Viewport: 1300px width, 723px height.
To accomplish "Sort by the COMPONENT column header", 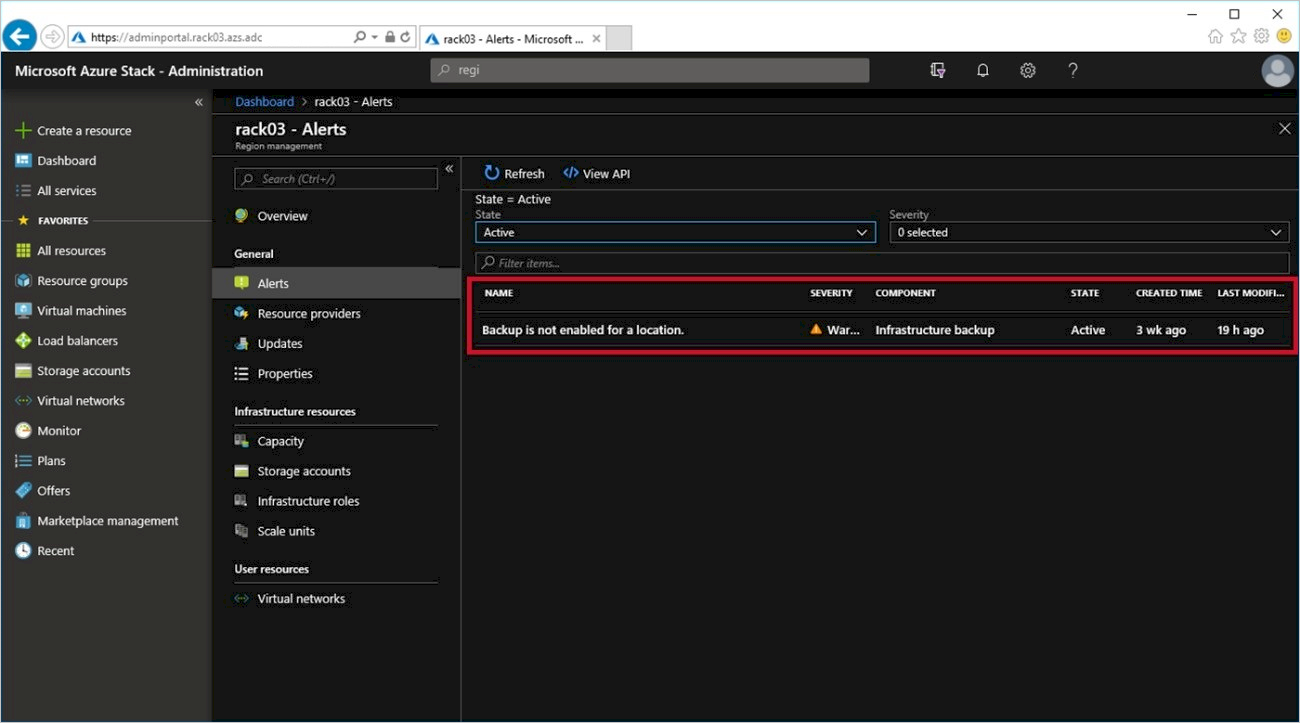I will point(906,293).
